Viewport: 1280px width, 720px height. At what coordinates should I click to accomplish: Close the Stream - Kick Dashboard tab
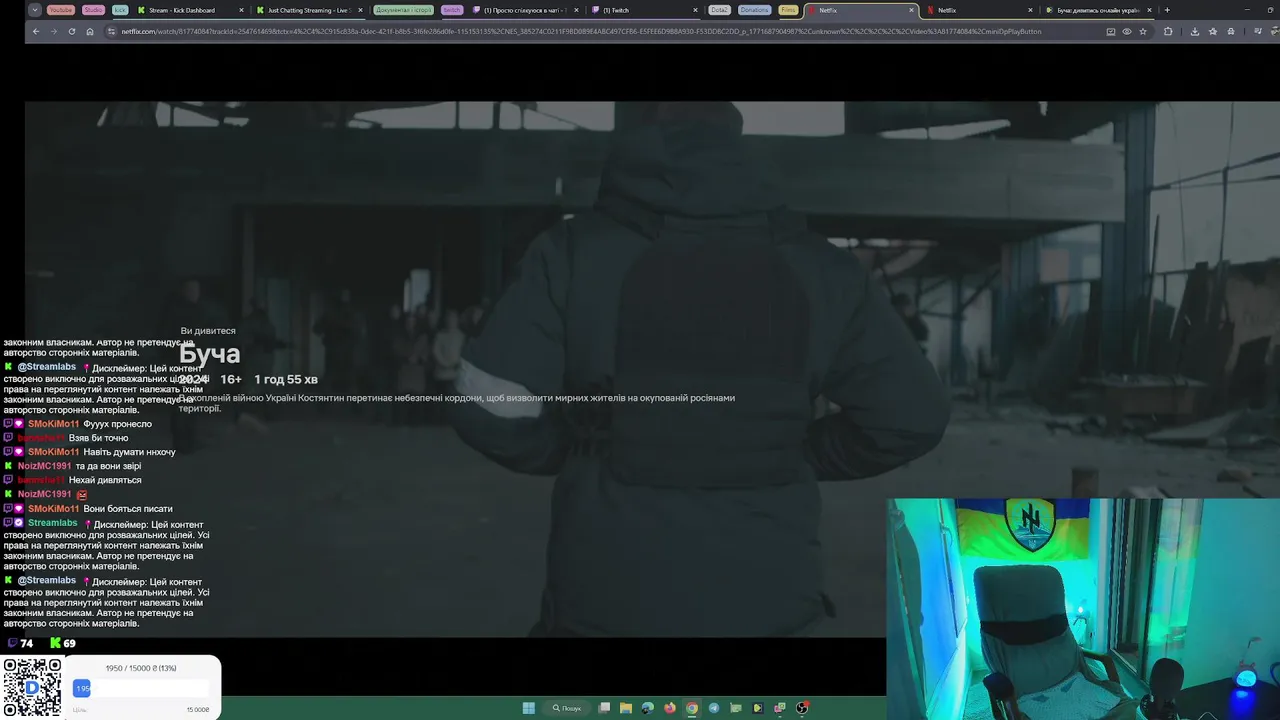[241, 10]
